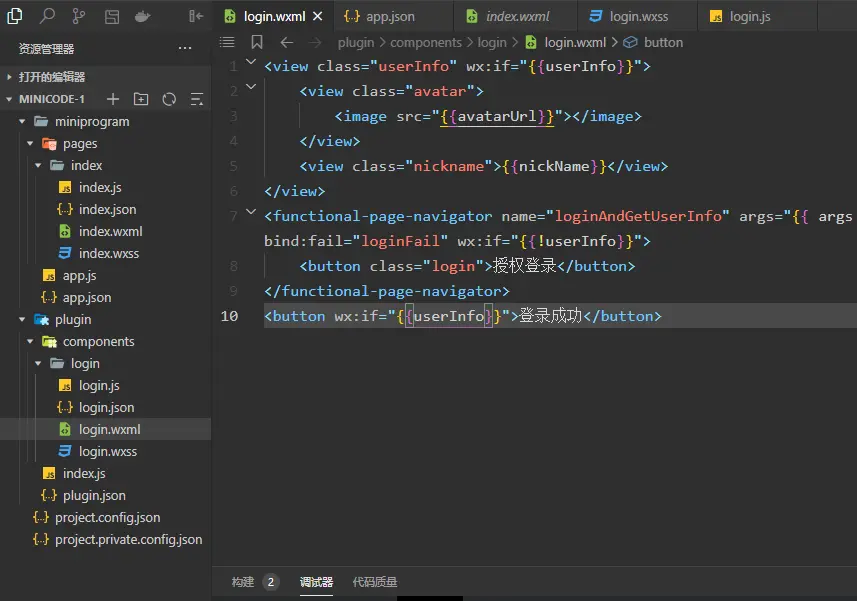Screen dimensions: 857x601
Task: Open project.config.json in the file tree
Action: pos(107,517)
